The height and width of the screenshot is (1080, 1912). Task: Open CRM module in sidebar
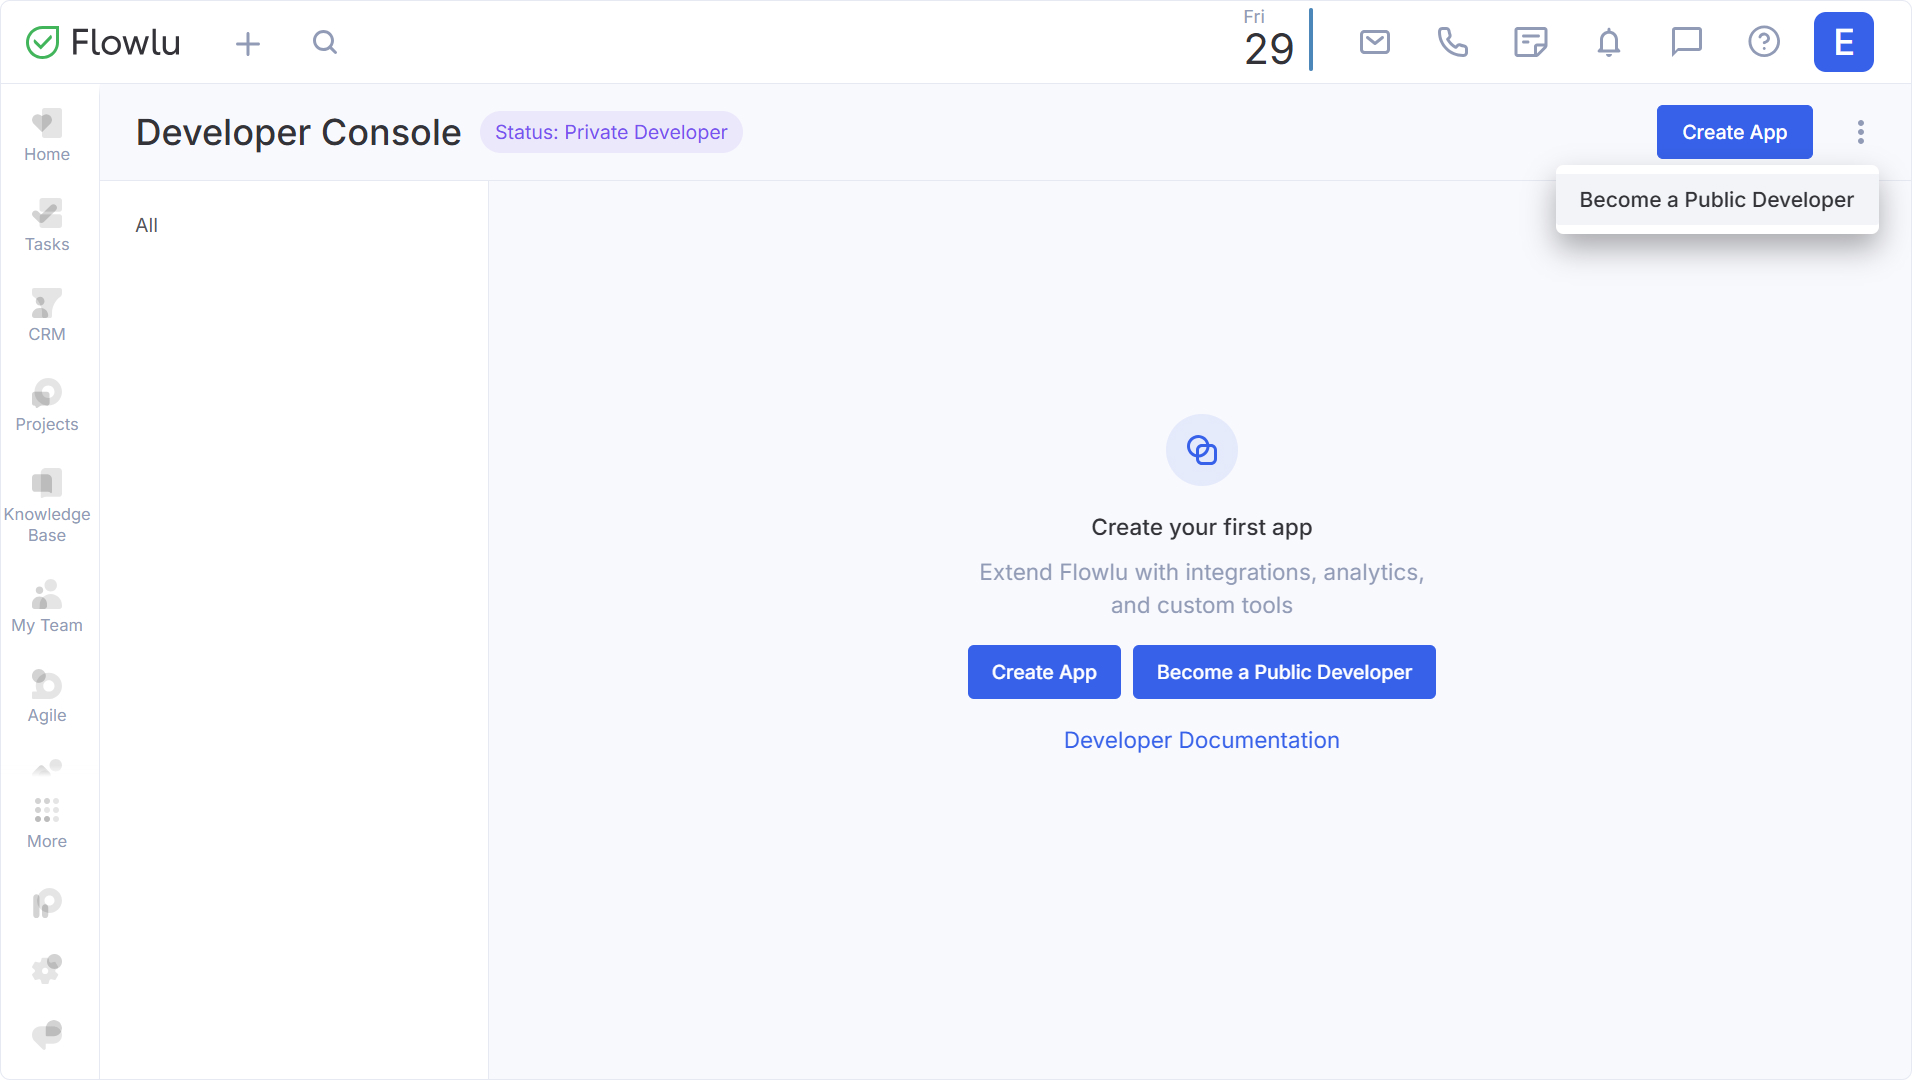pyautogui.click(x=47, y=316)
